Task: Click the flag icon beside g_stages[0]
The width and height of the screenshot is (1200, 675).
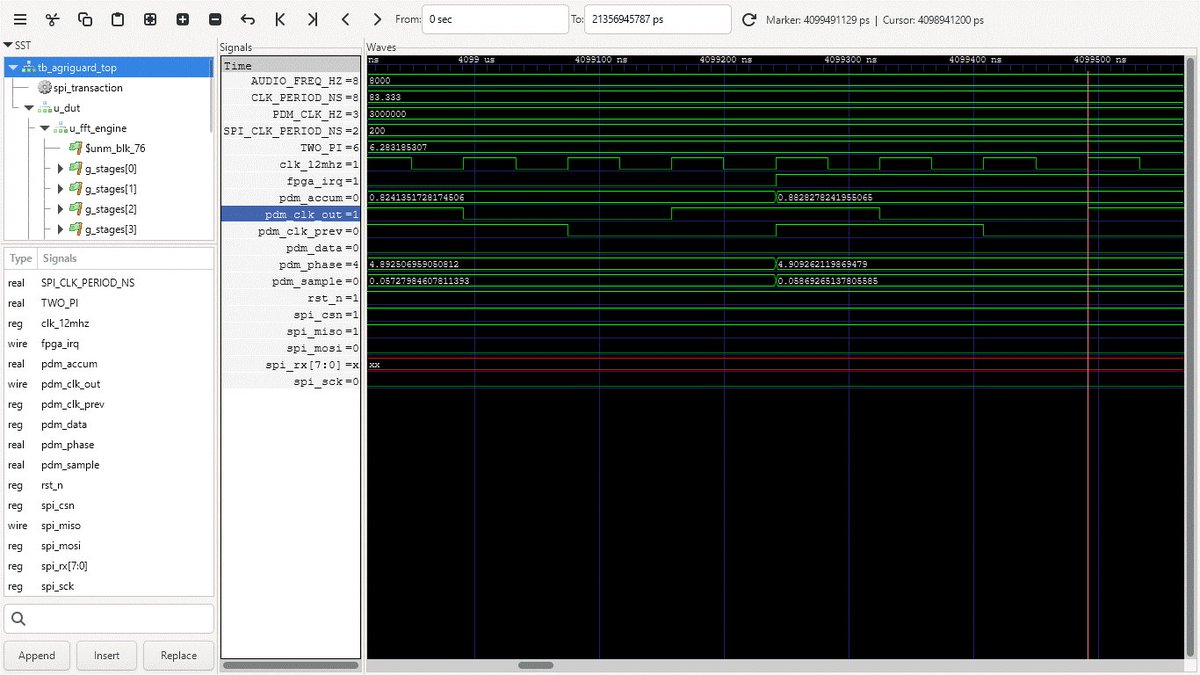Action: [x=76, y=168]
